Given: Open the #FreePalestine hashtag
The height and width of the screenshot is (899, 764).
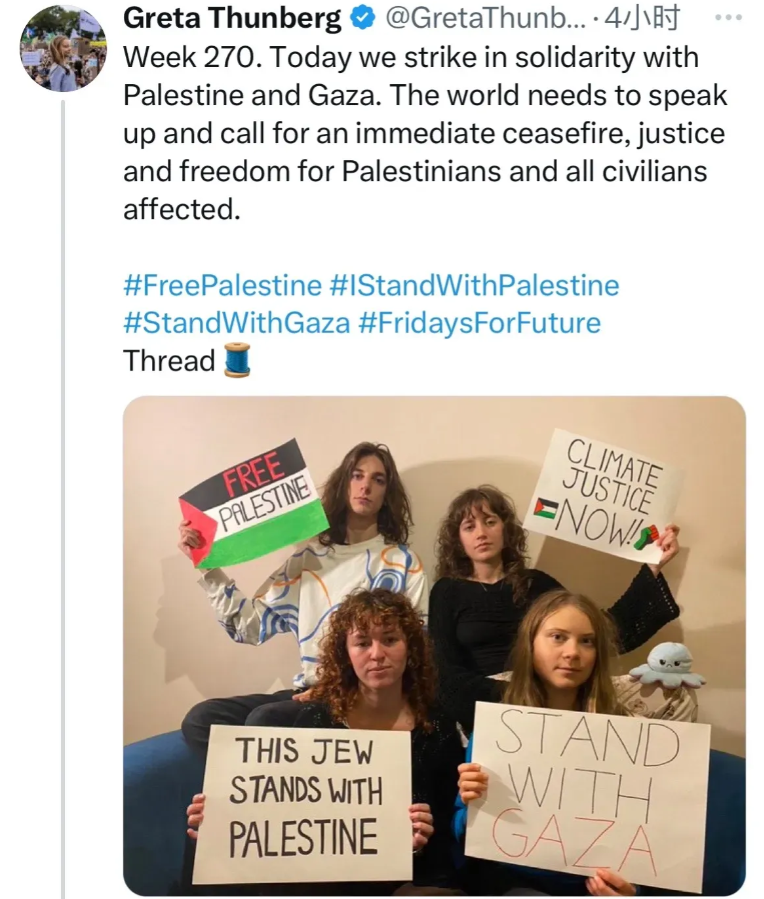Looking at the screenshot, I should coord(222,285).
